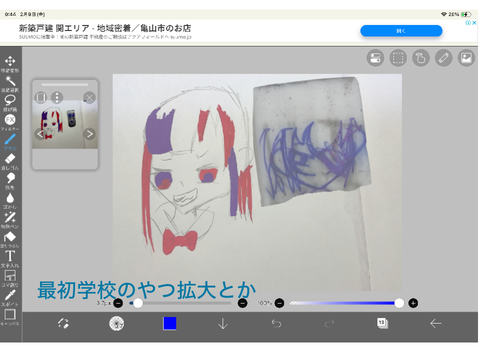Undo the last stroke
The width and height of the screenshot is (480, 360).
point(276,323)
